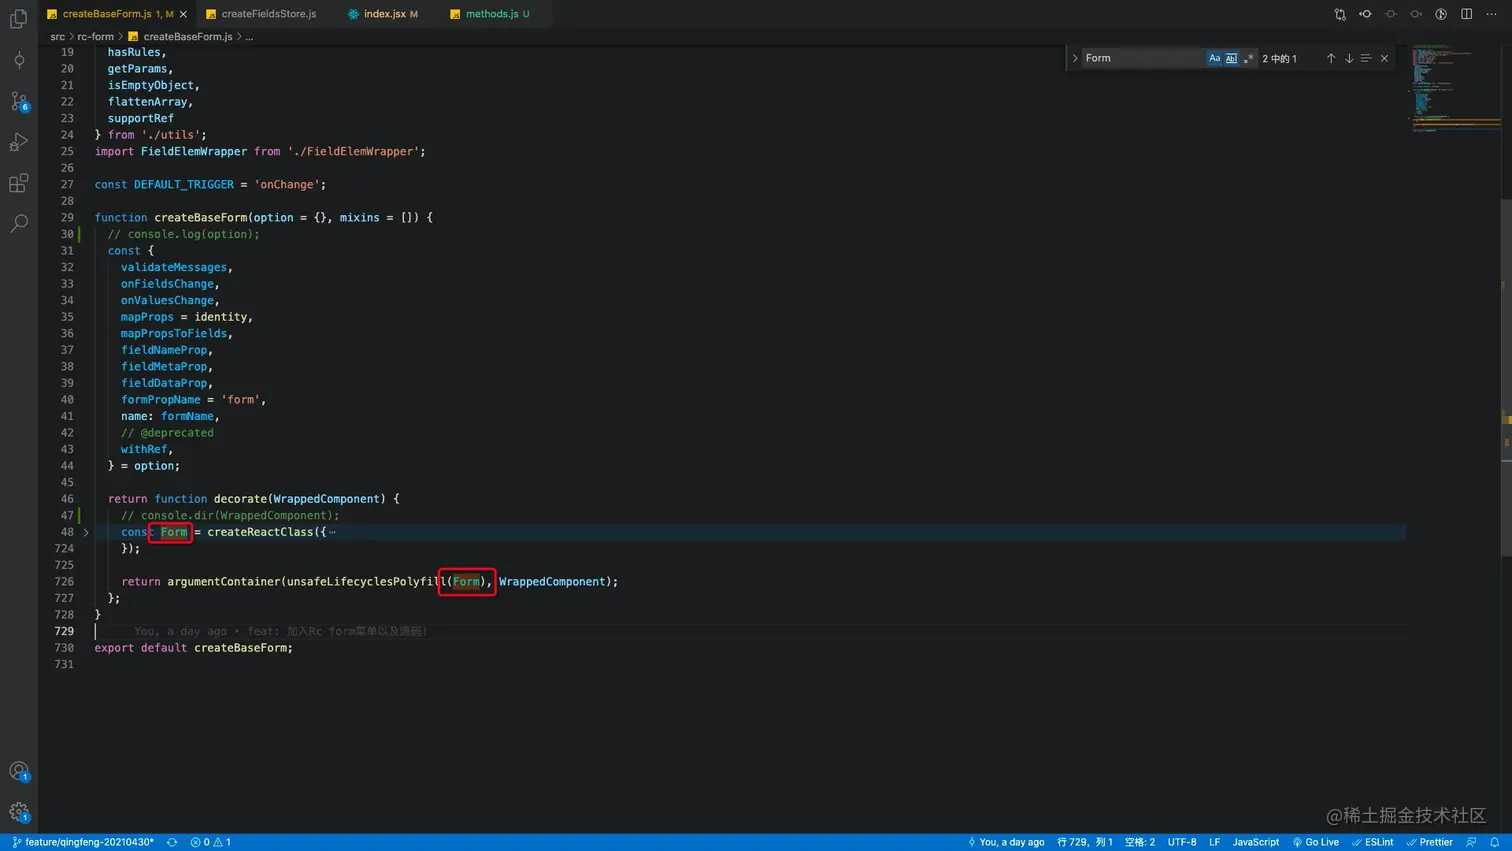This screenshot has width=1512, height=851.
Task: Open the GitLens icon in activity bar
Action: click(18, 61)
